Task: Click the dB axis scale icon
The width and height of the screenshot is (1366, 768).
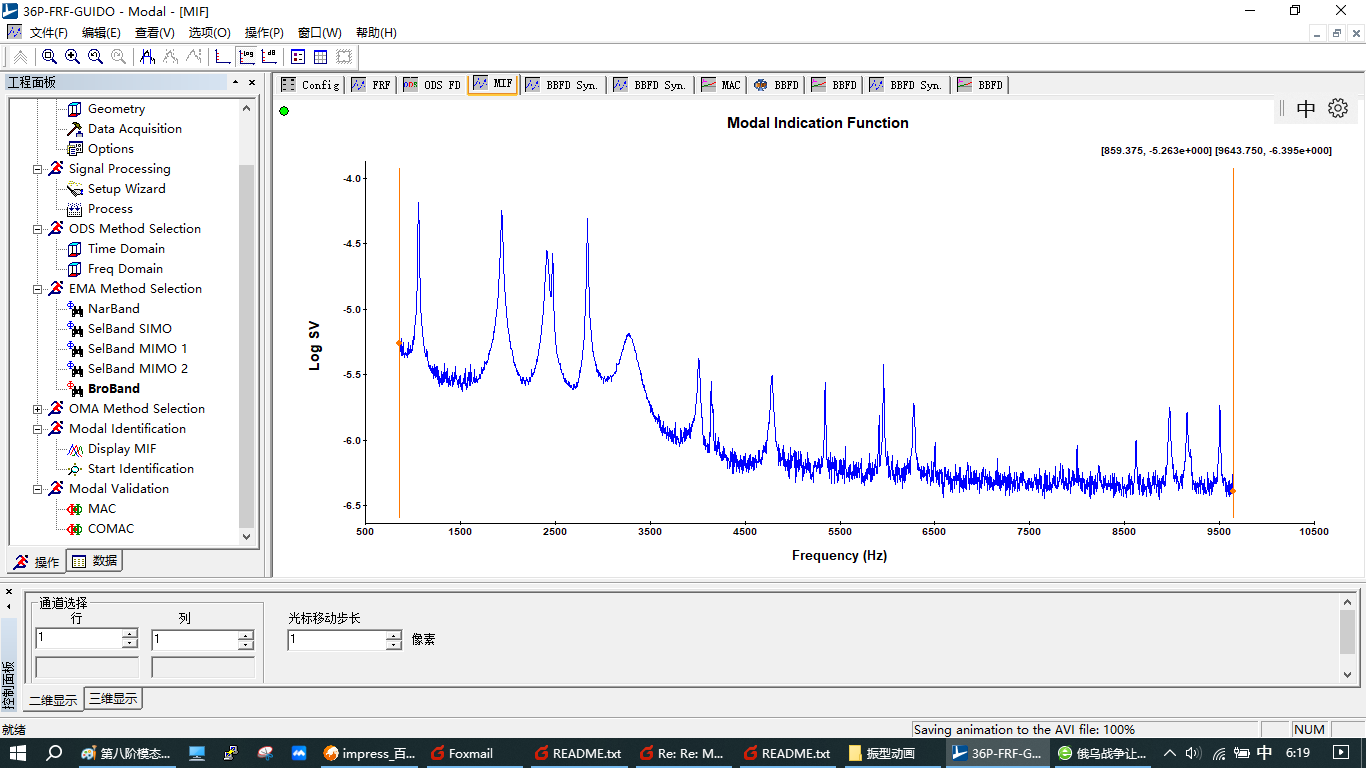Action: tap(268, 57)
